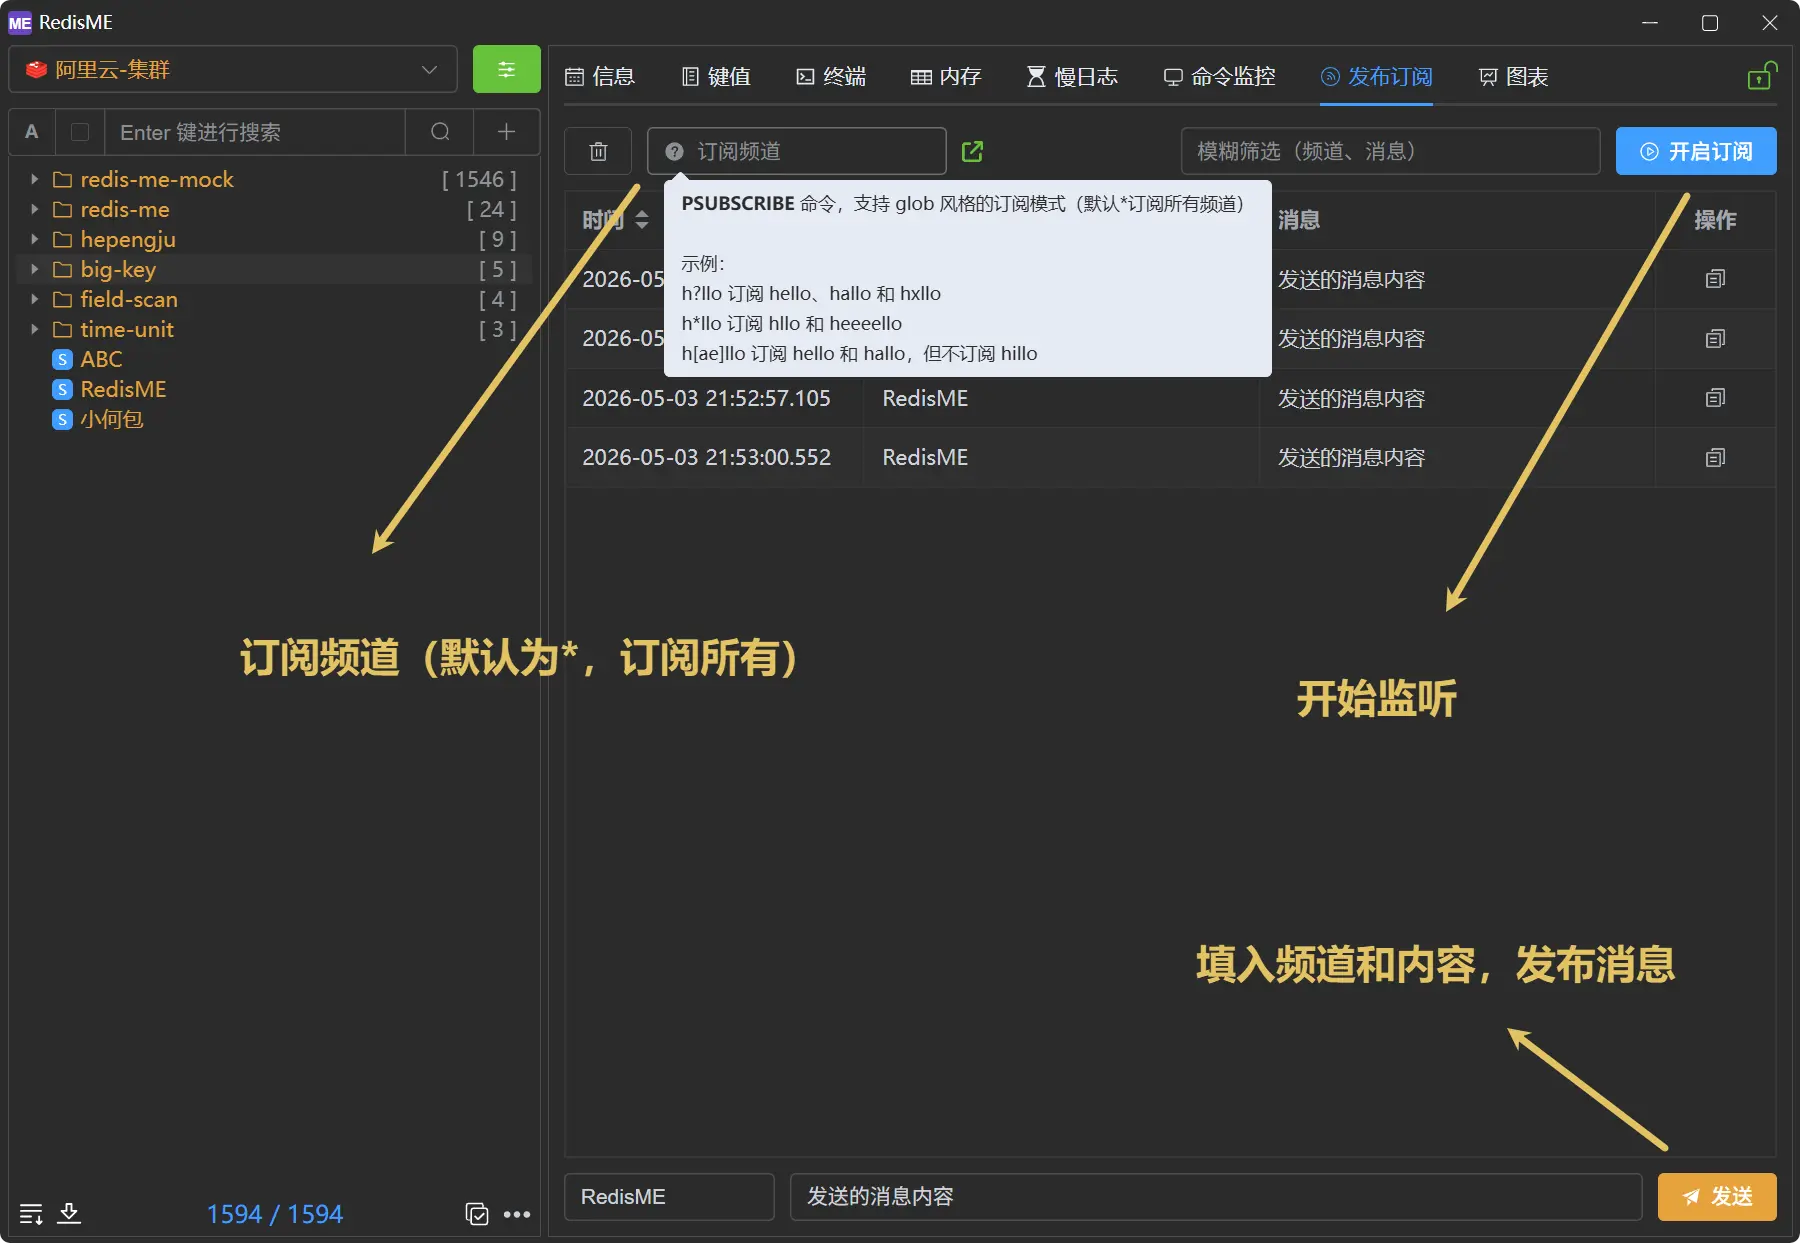
Task: Select the hepengju folder
Action: 128,239
